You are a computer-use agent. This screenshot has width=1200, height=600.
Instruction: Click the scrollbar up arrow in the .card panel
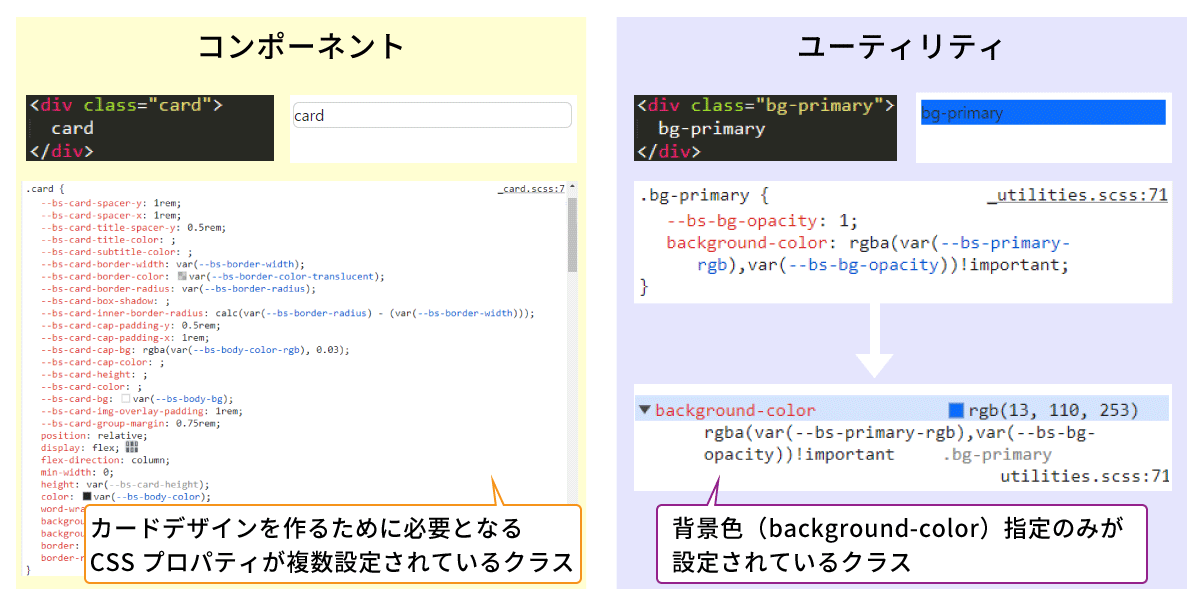(572, 188)
